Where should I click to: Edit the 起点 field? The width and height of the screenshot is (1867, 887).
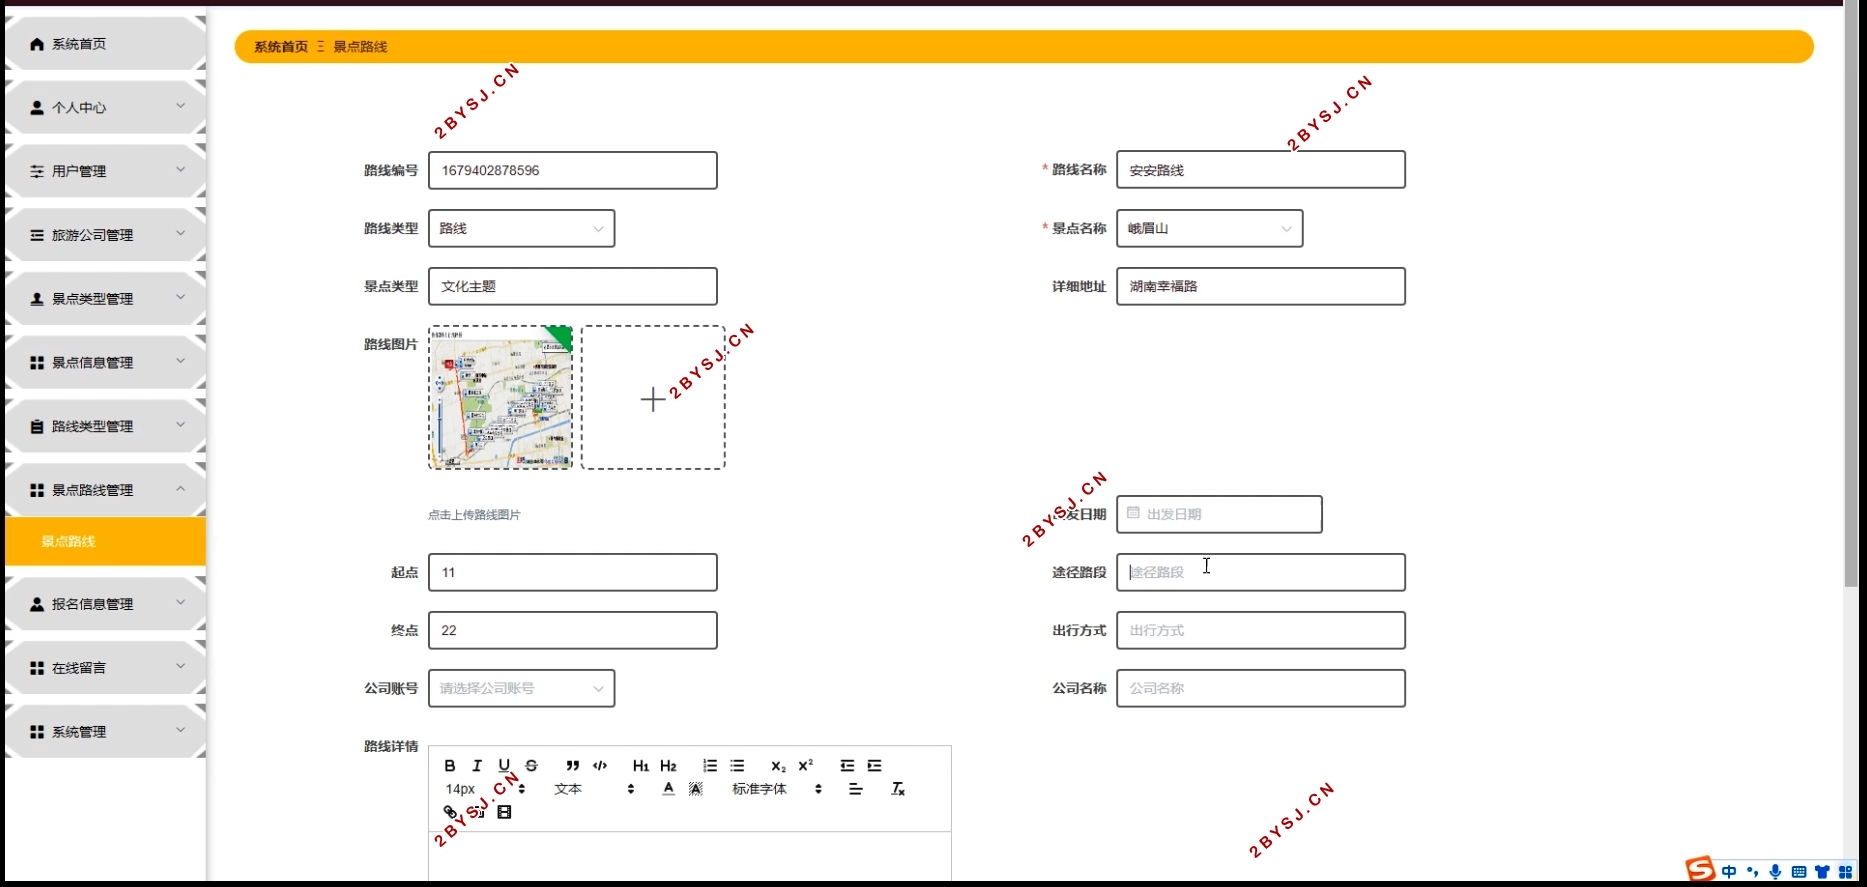click(573, 572)
